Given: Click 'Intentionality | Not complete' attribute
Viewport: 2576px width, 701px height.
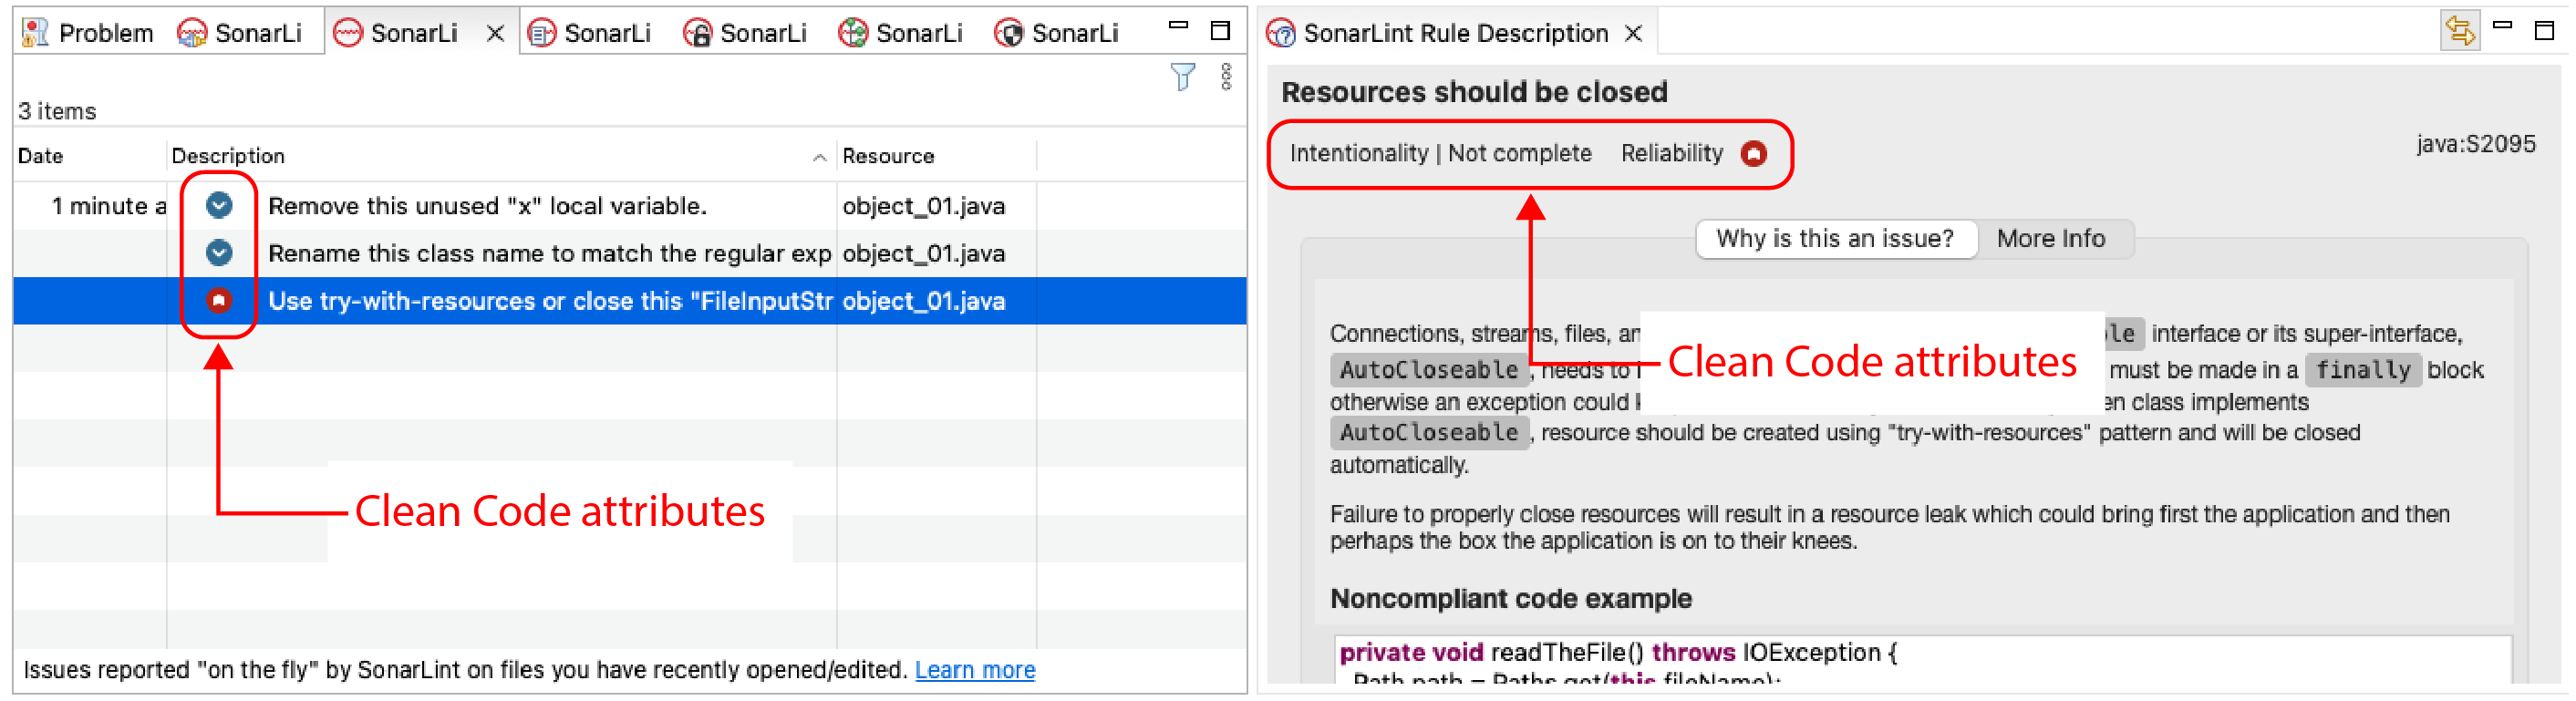Looking at the screenshot, I should pyautogui.click(x=1440, y=153).
